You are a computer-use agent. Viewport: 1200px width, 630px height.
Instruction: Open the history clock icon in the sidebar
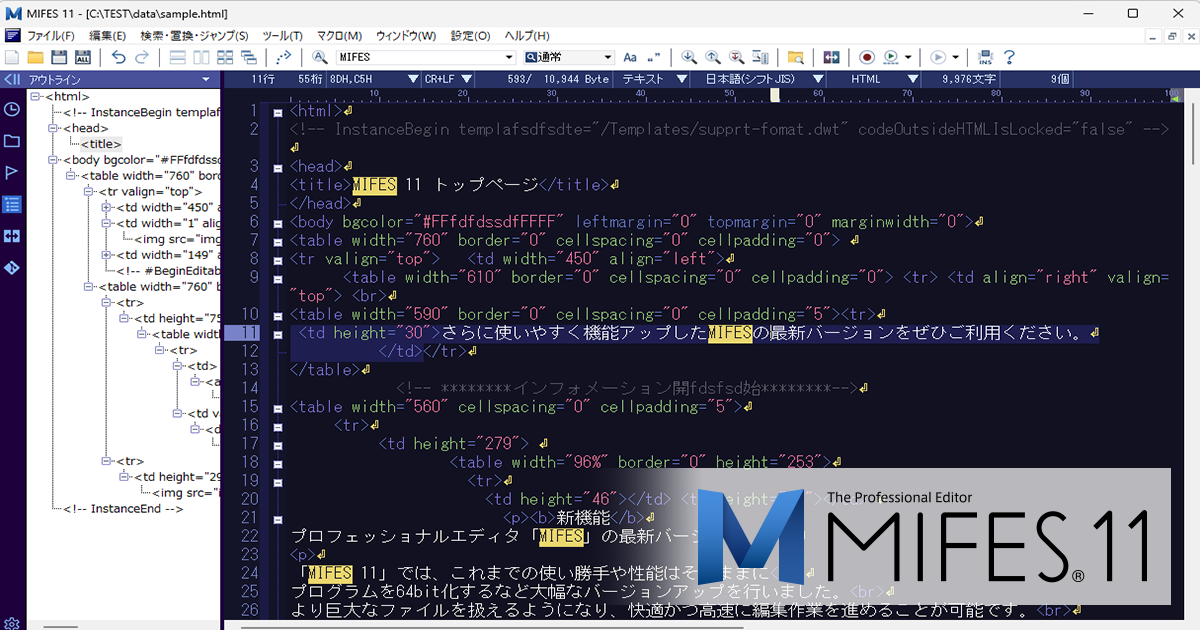coord(12,110)
